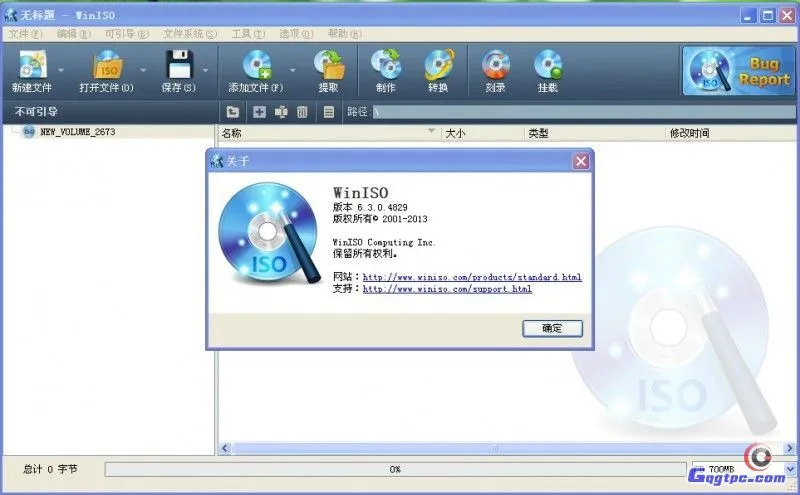Open the 可引导 (Bootable) menu
Screen dimensions: 800x495
tap(127, 34)
